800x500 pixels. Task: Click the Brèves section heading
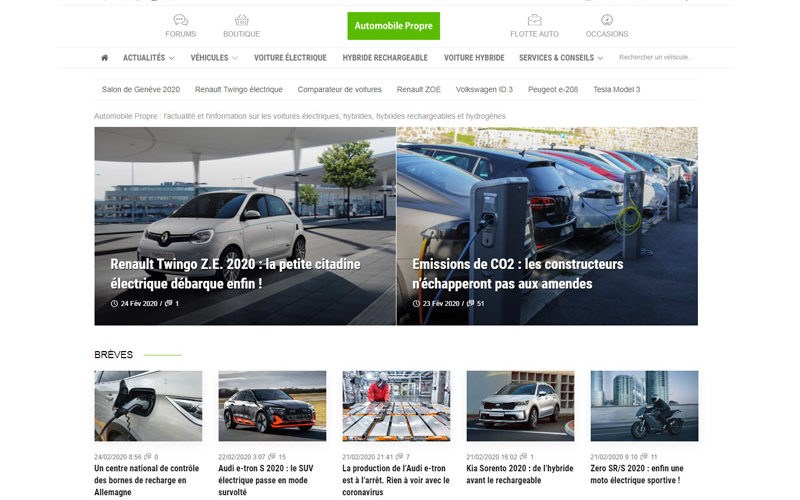coord(113,355)
